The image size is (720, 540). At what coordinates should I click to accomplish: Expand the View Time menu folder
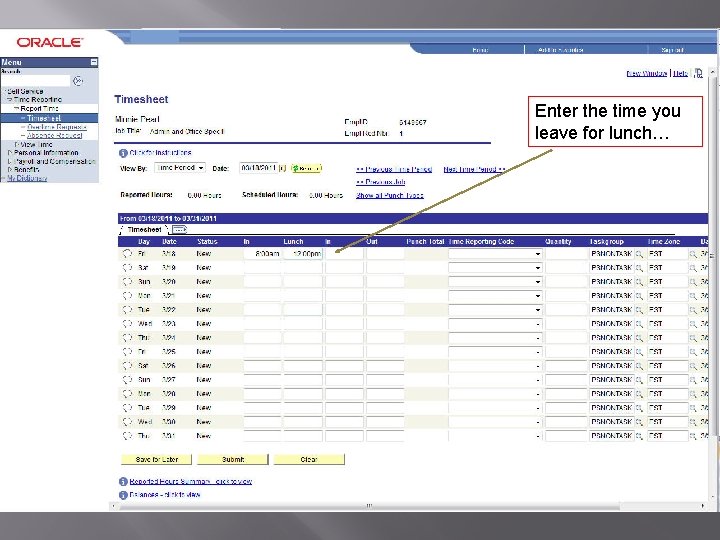17,145
